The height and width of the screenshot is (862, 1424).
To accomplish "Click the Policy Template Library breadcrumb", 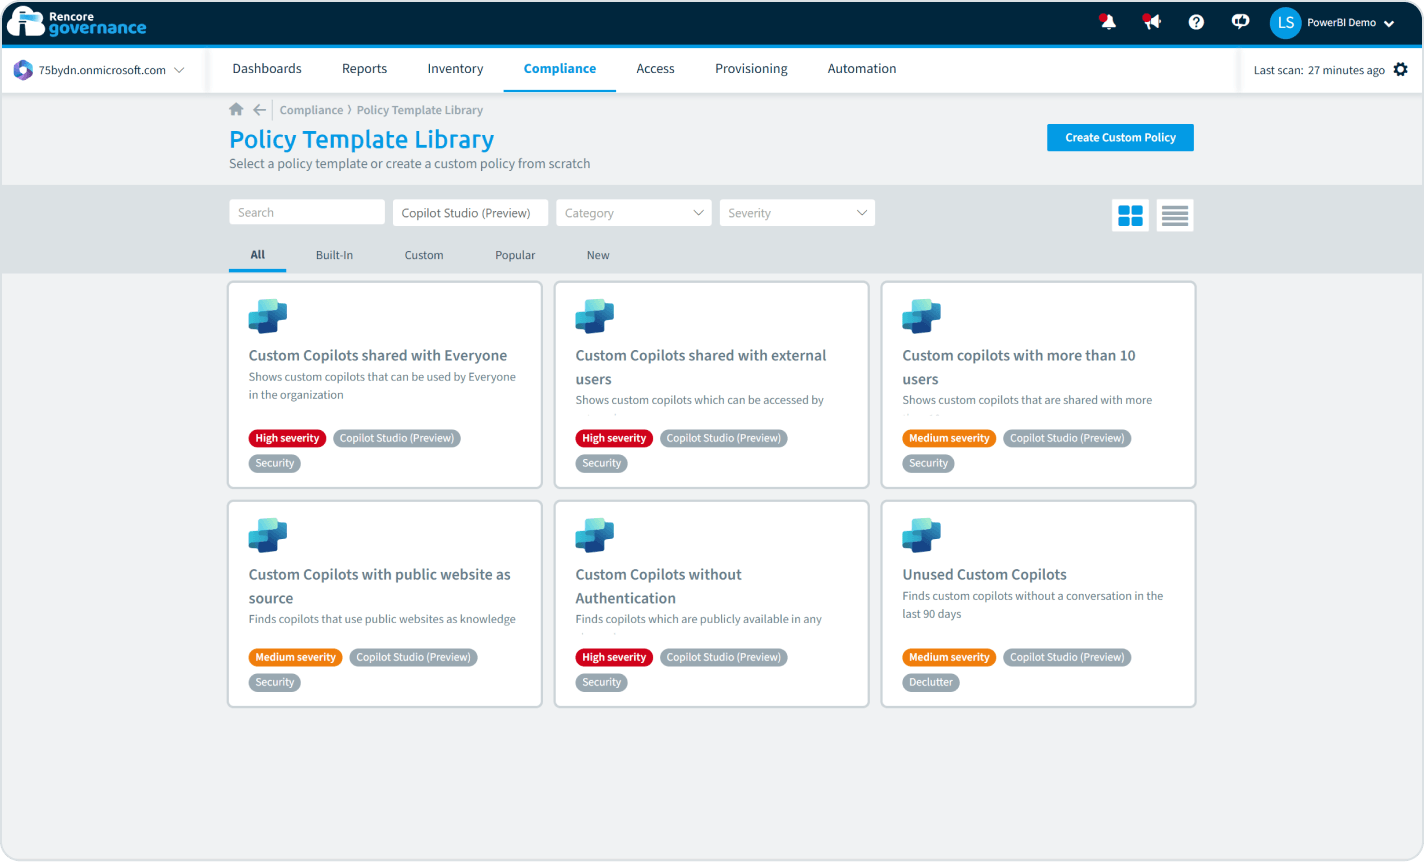I will pos(419,110).
